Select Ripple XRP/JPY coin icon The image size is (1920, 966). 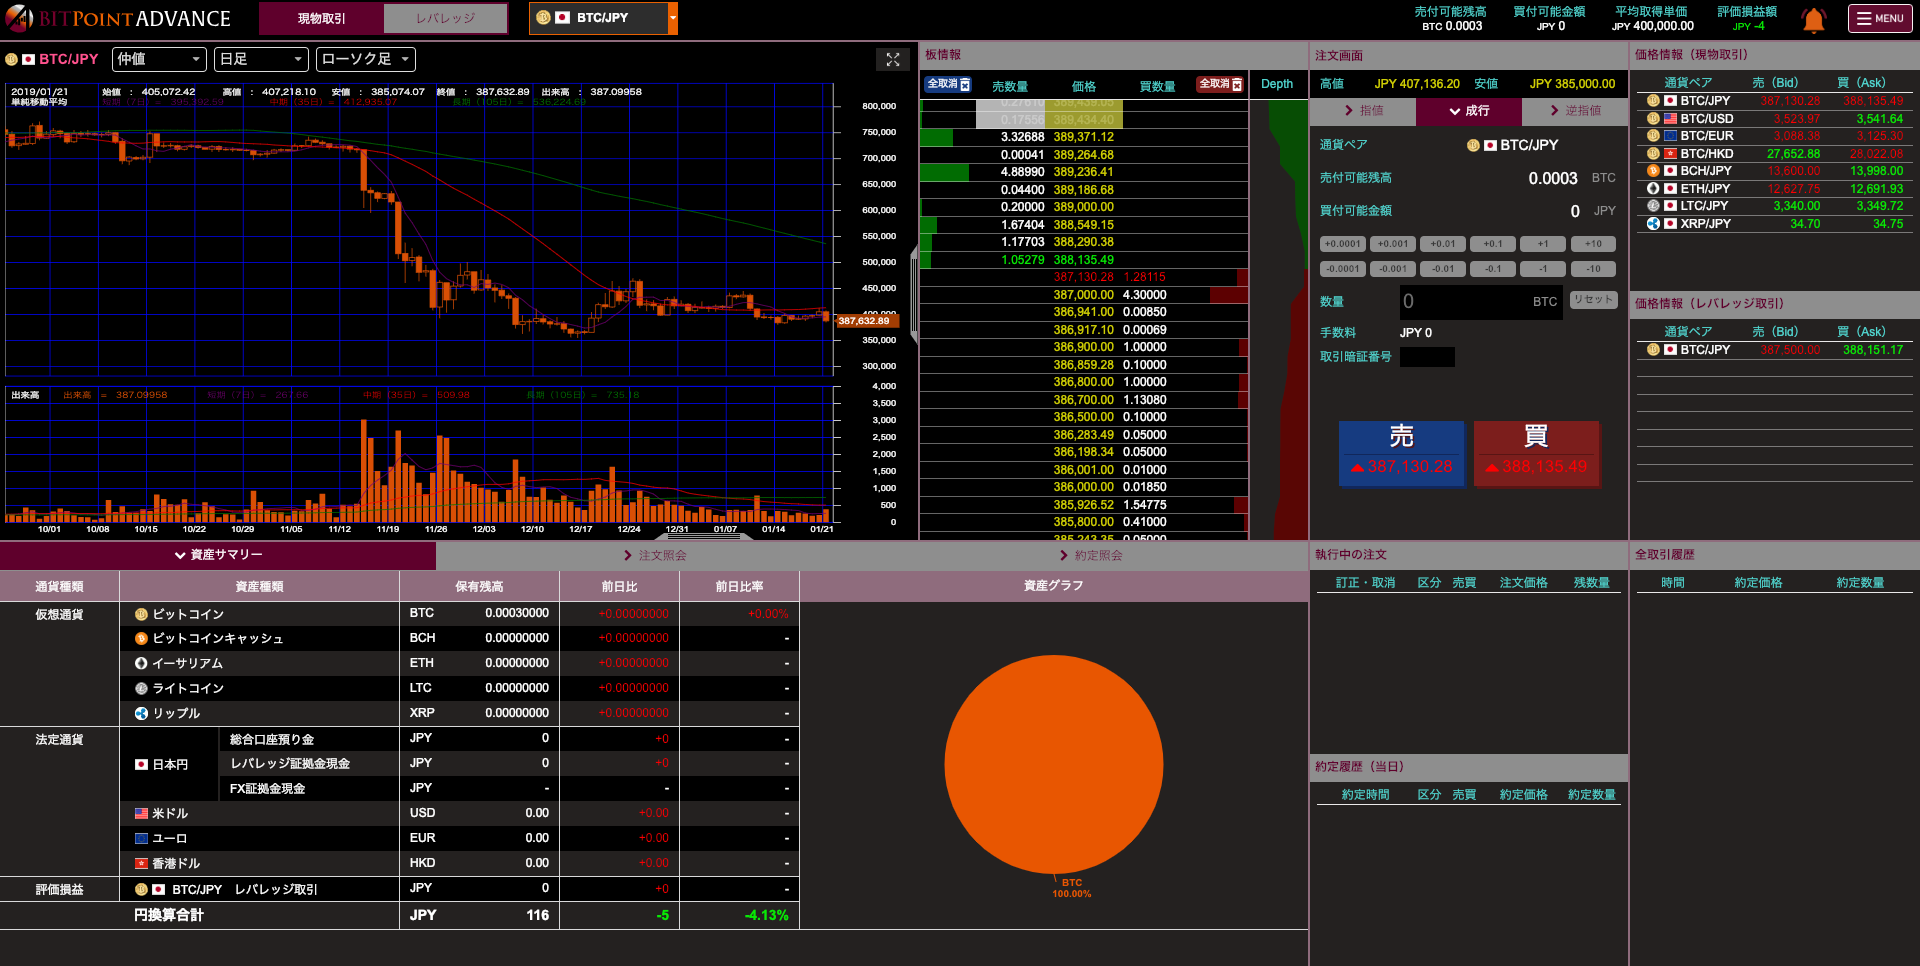point(1653,224)
